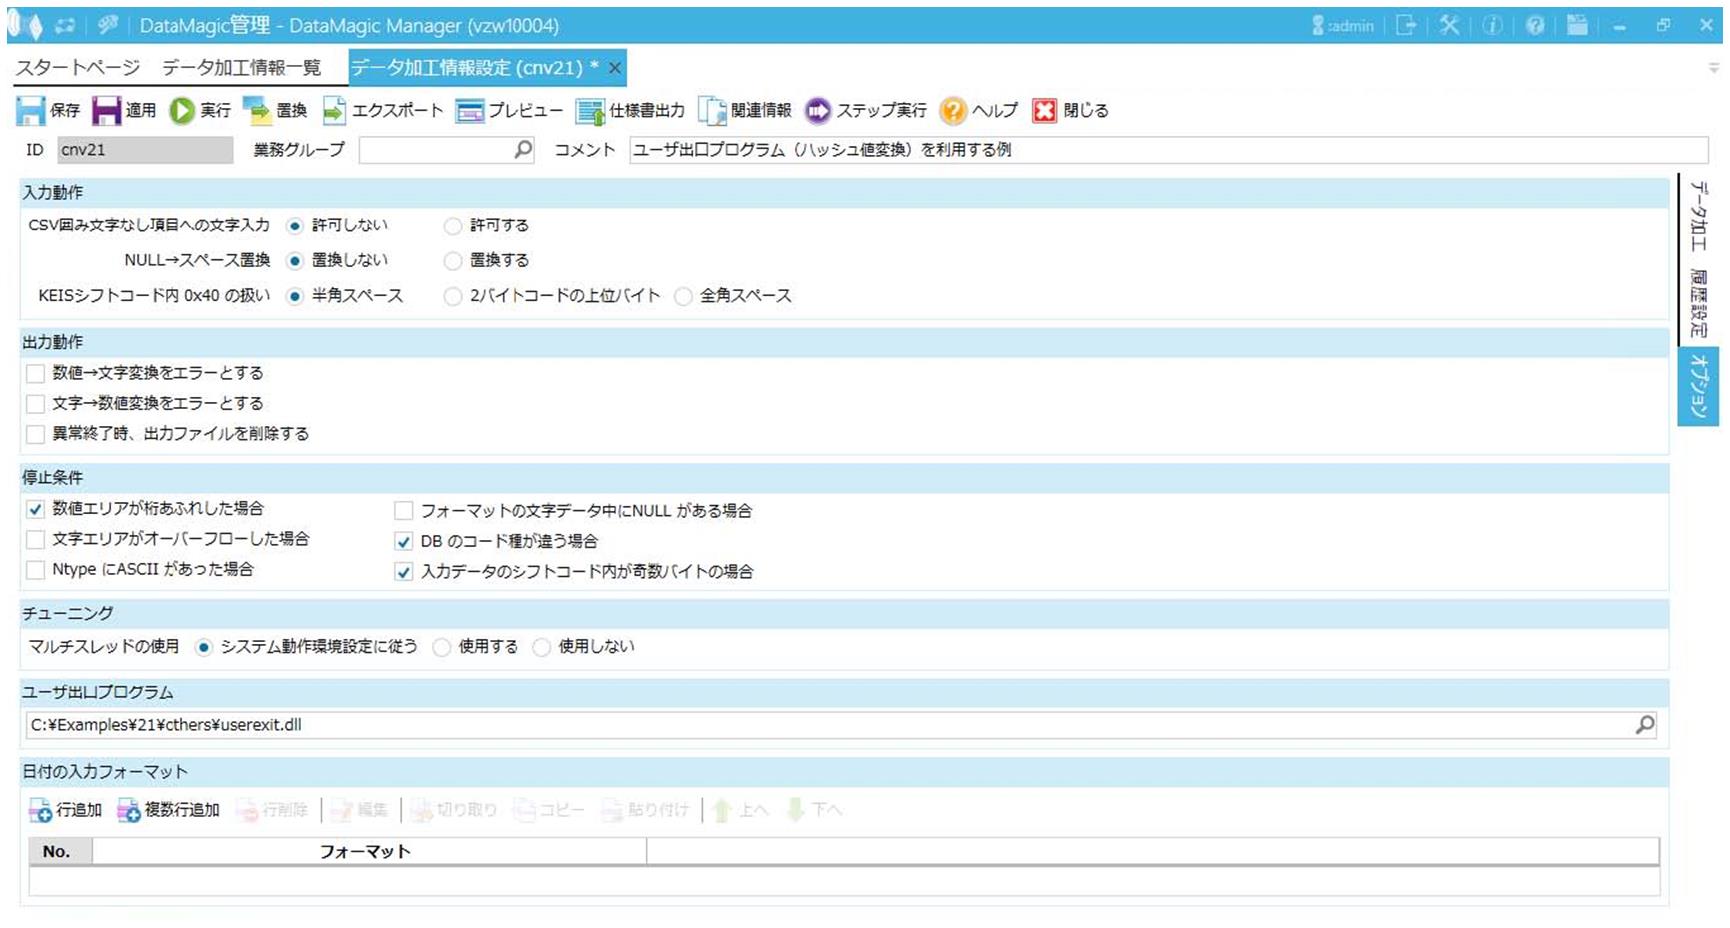Select 置換する for NULL→スペース置換
Screen dimensions: 1730x928
(x=453, y=260)
